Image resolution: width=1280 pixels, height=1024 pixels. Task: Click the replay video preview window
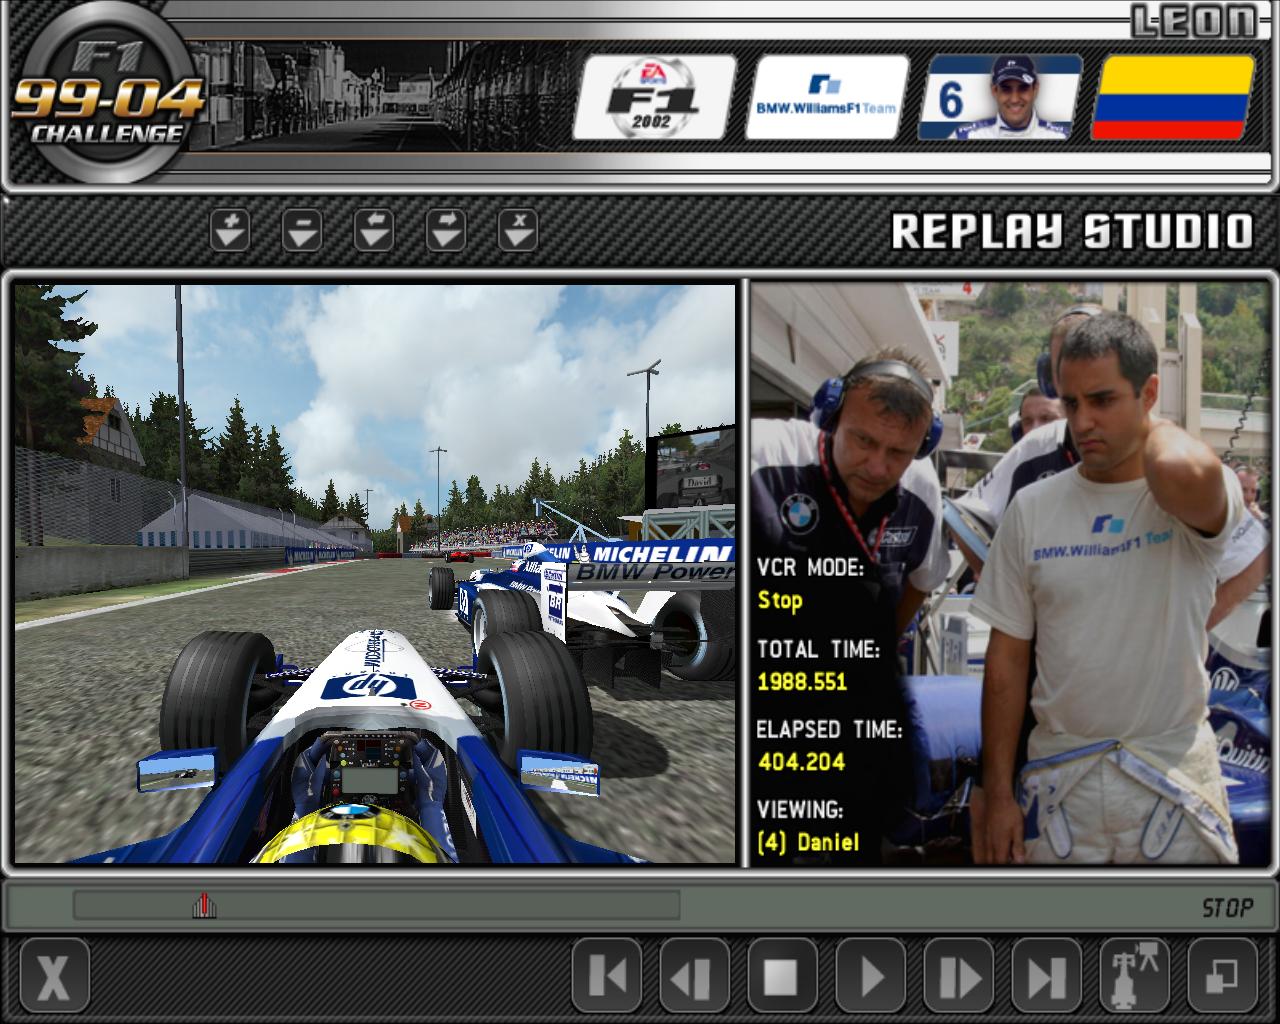375,573
